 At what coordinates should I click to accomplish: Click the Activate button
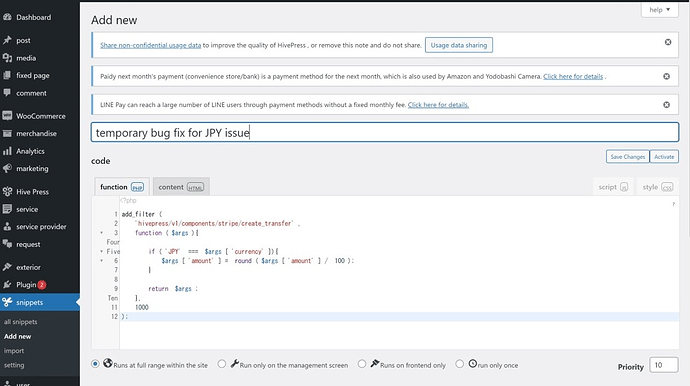[664, 157]
